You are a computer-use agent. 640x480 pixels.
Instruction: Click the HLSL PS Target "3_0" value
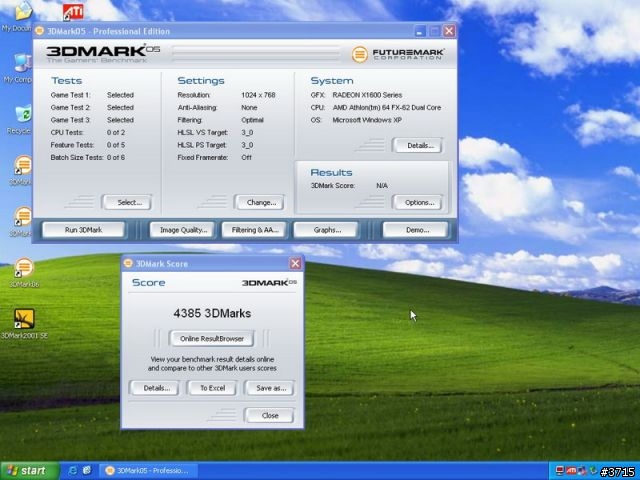click(x=247, y=145)
